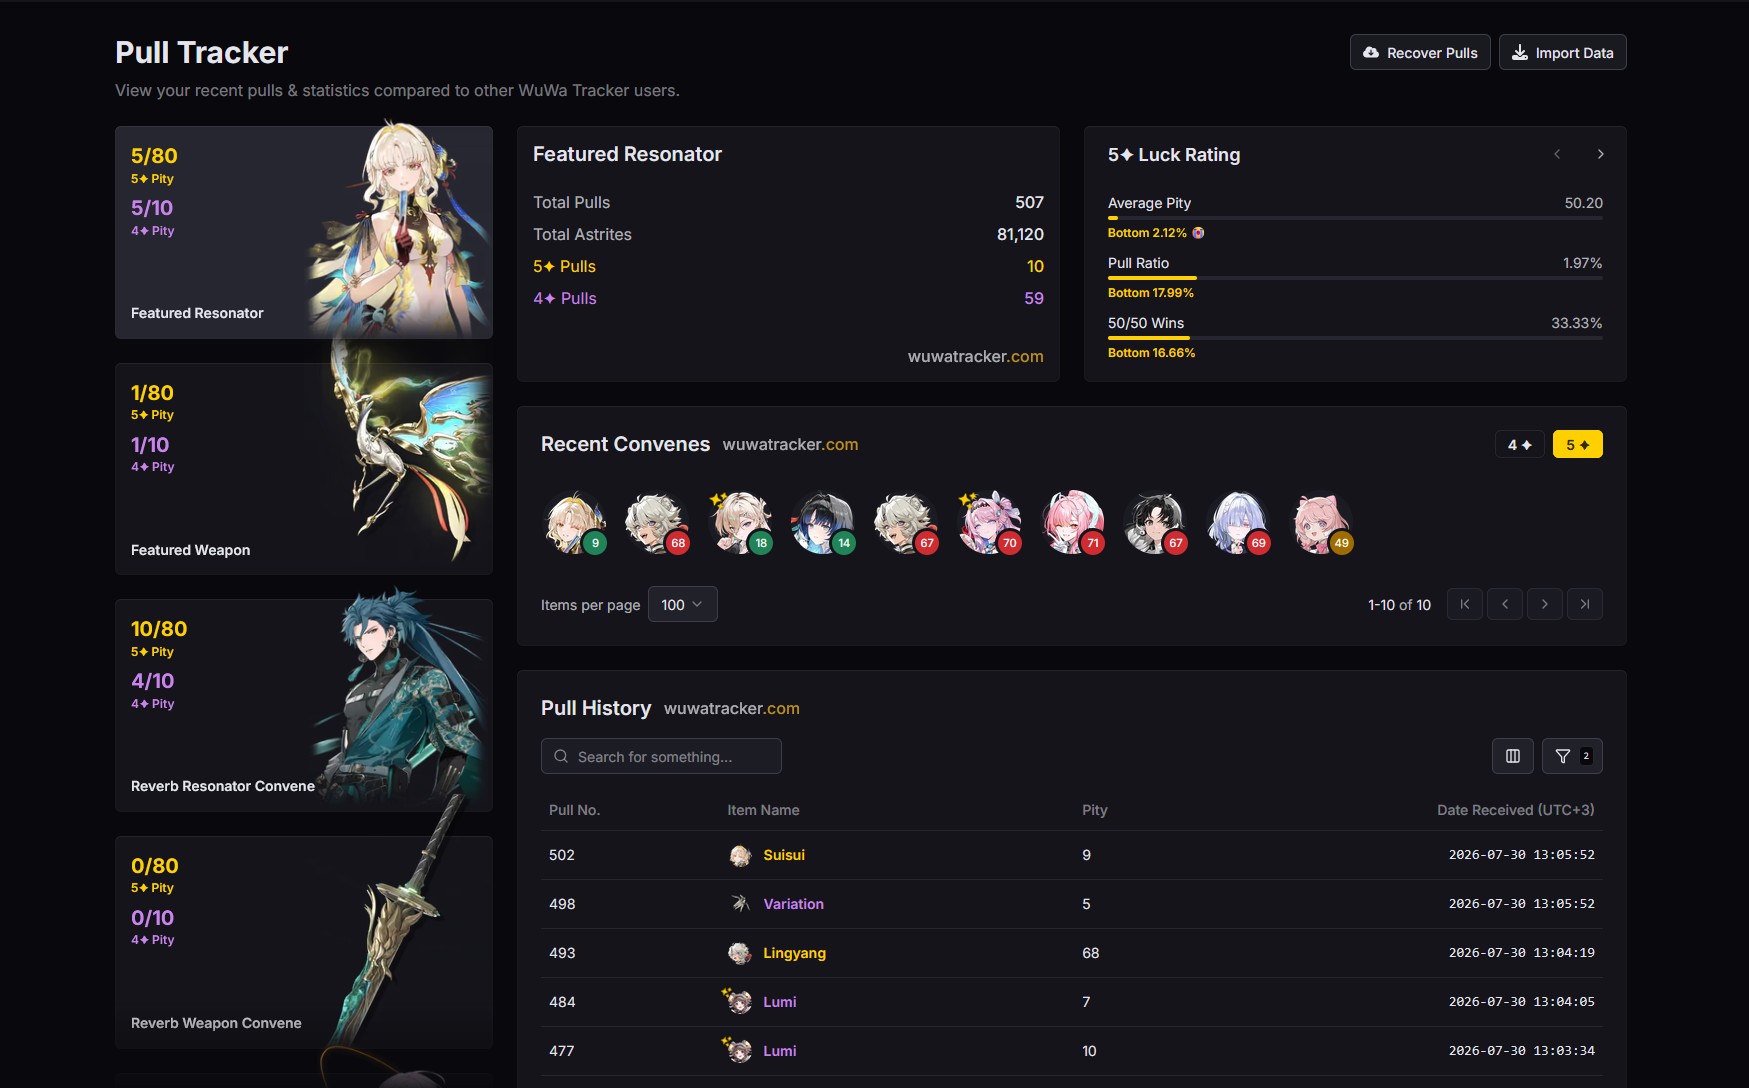Open wuwatracker.com link beside Pull History

(x=731, y=709)
